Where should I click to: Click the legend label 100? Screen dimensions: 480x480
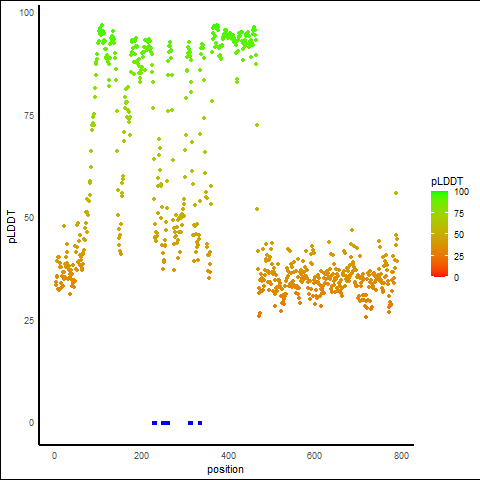click(461, 192)
